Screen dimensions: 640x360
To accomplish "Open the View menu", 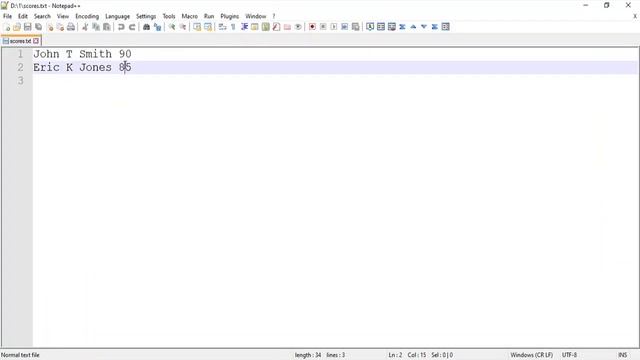I will point(63,16).
